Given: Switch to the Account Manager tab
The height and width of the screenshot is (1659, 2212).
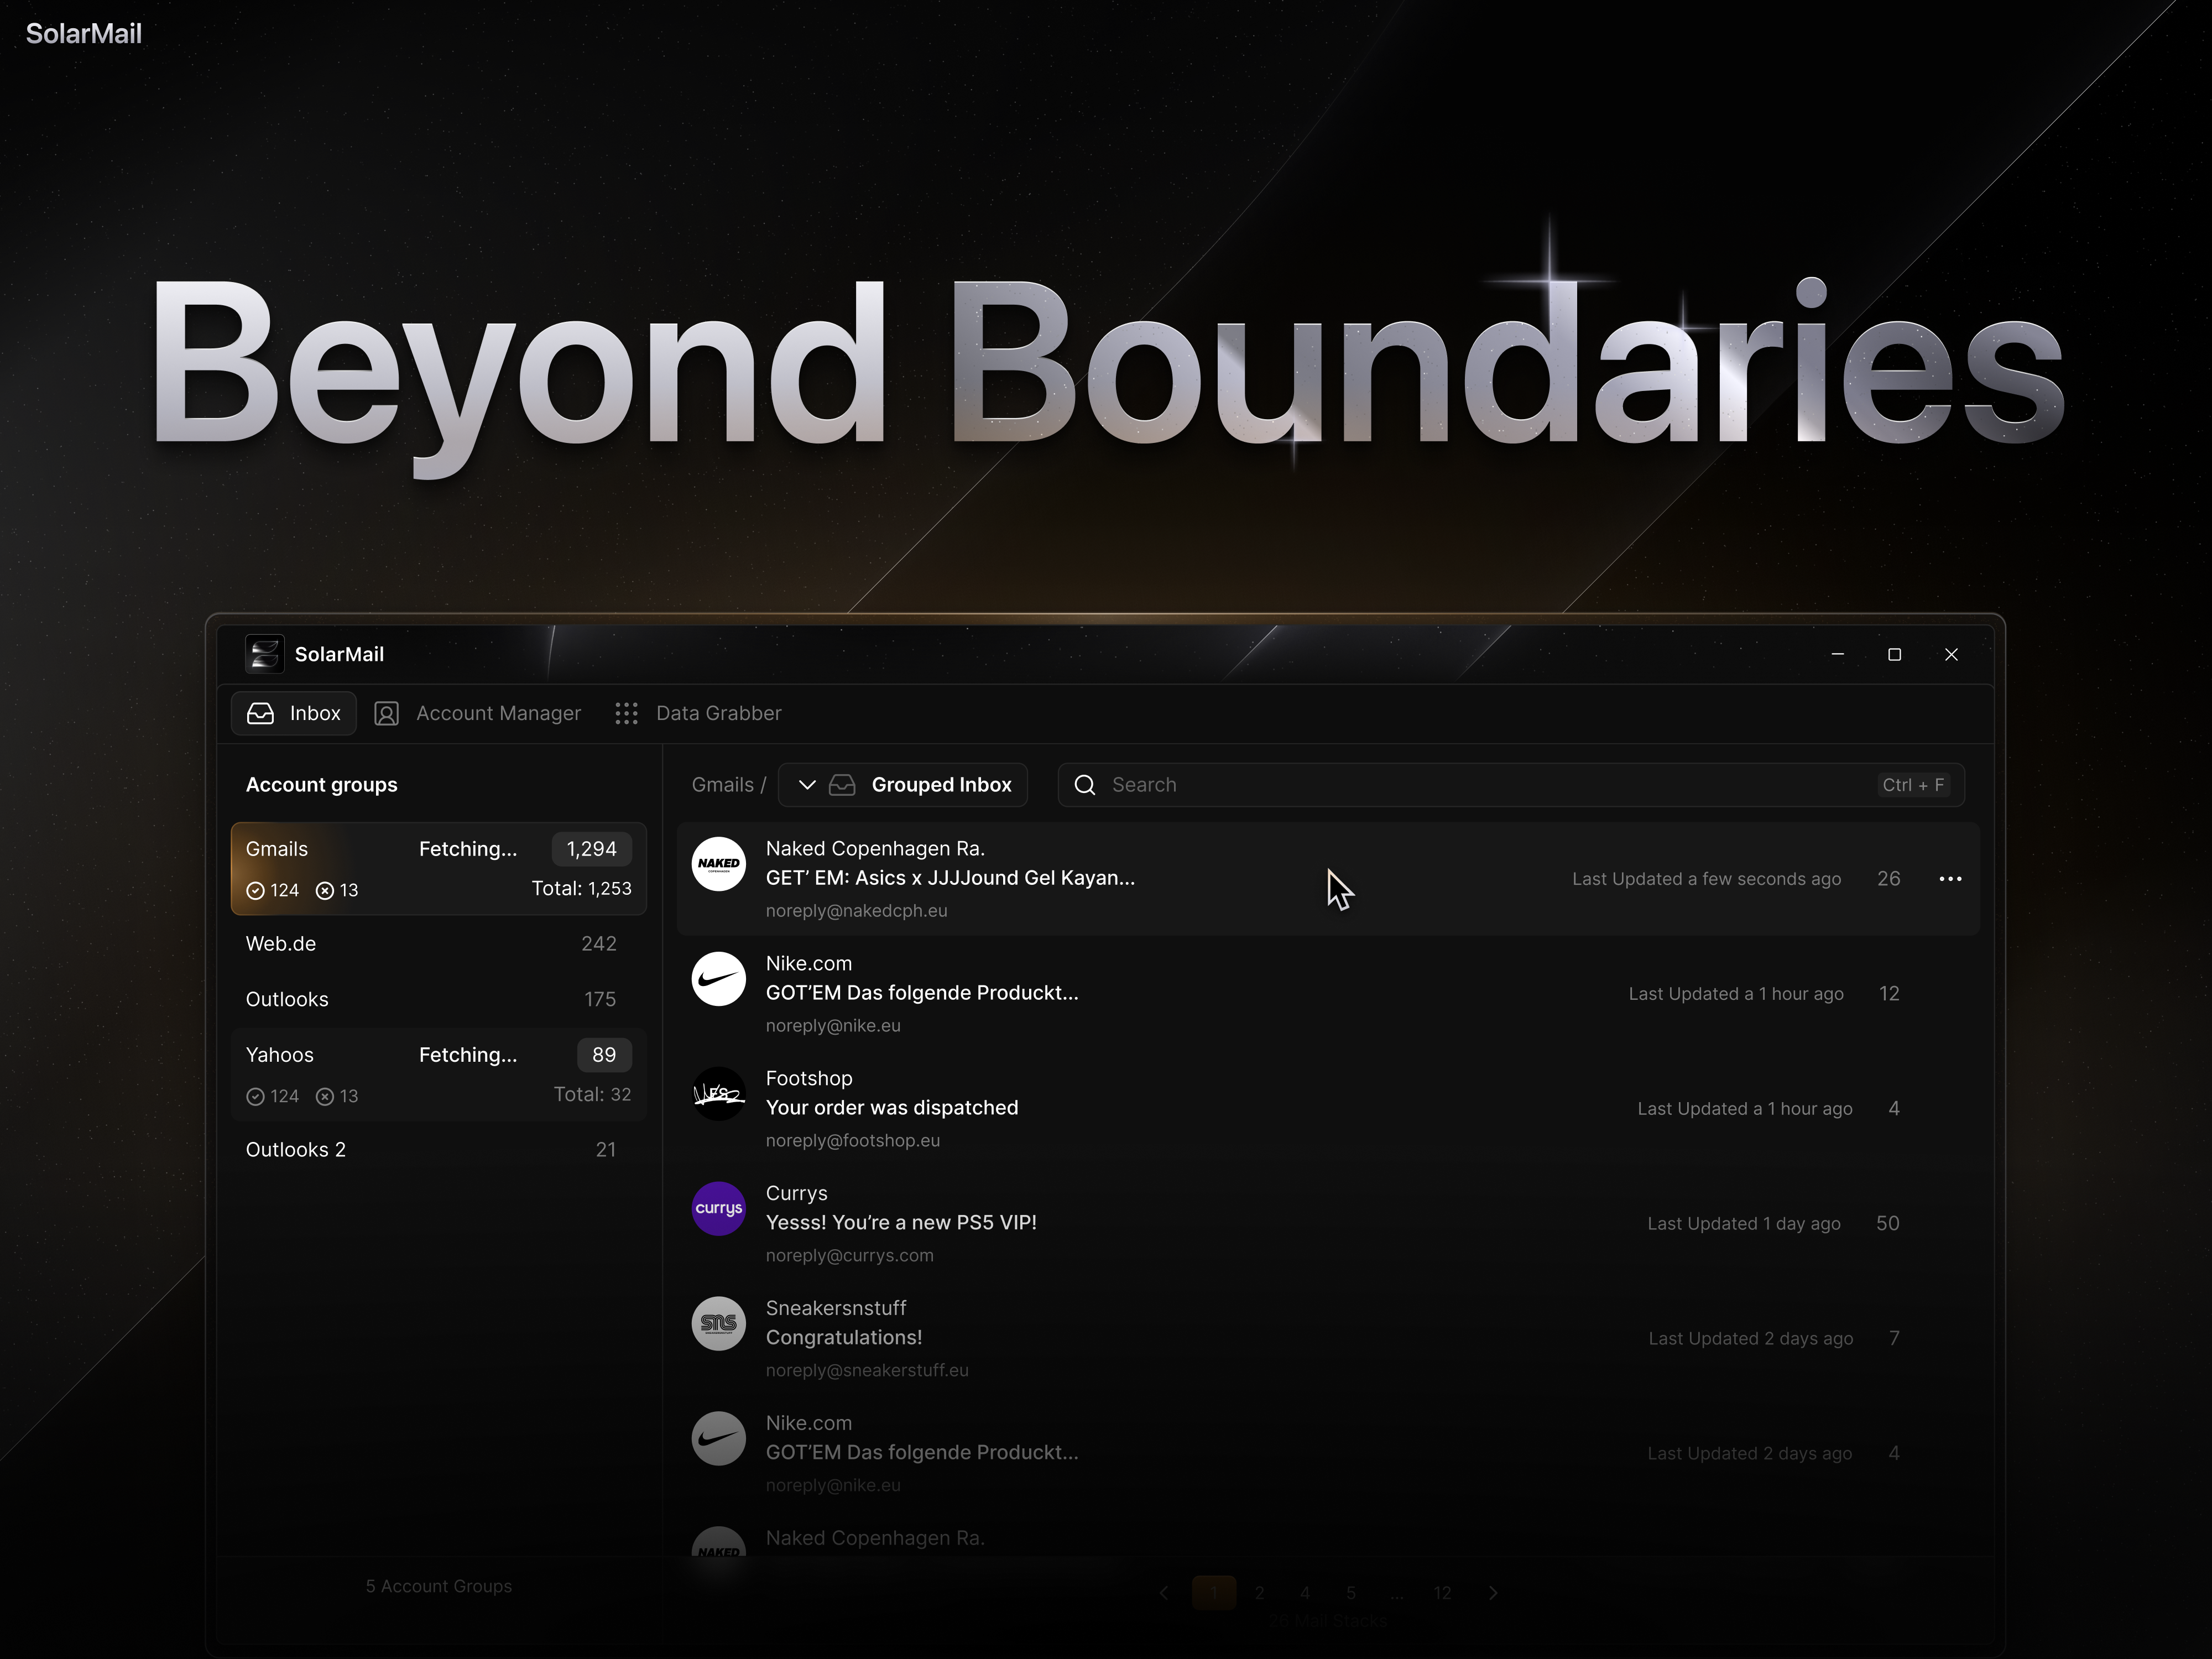Looking at the screenshot, I should pyautogui.click(x=478, y=713).
